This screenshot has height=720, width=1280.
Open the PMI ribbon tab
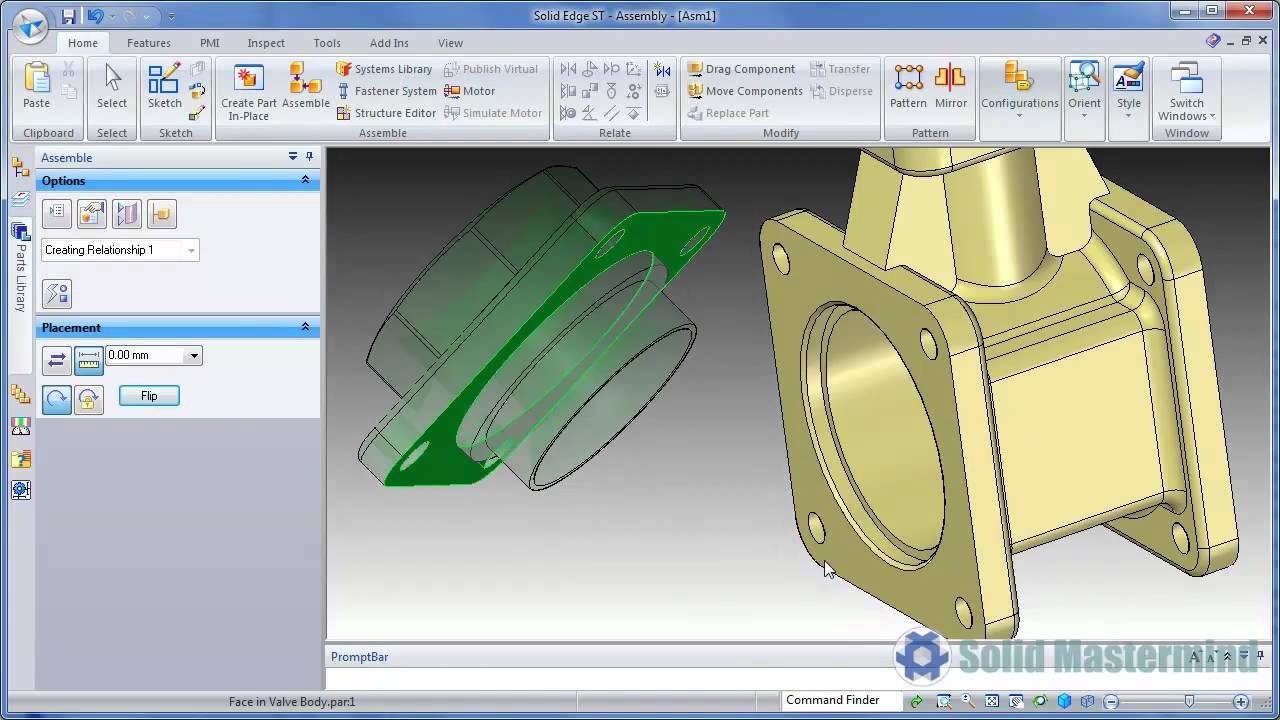pyautogui.click(x=209, y=43)
